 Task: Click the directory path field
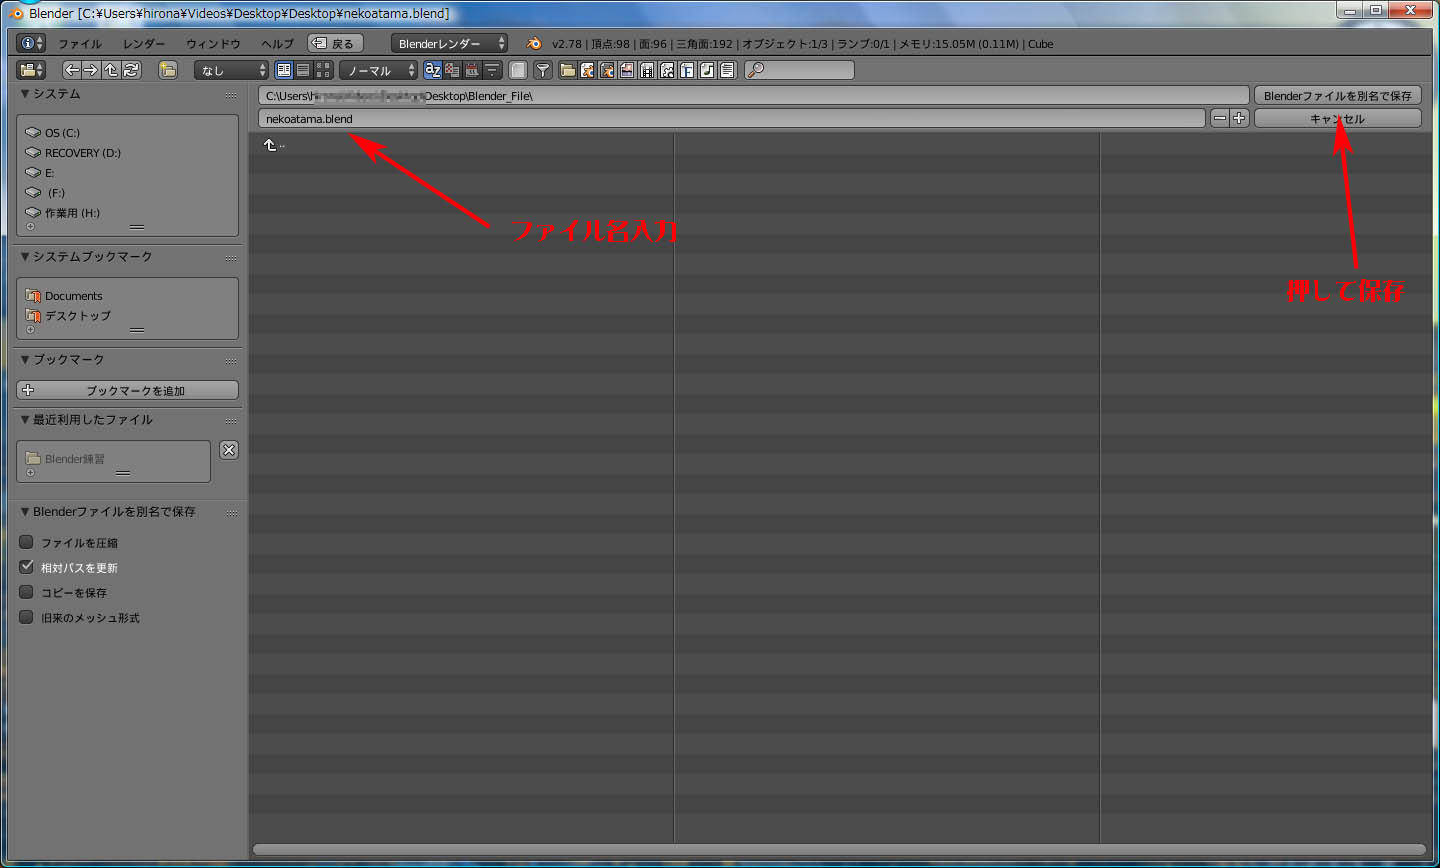(x=754, y=95)
